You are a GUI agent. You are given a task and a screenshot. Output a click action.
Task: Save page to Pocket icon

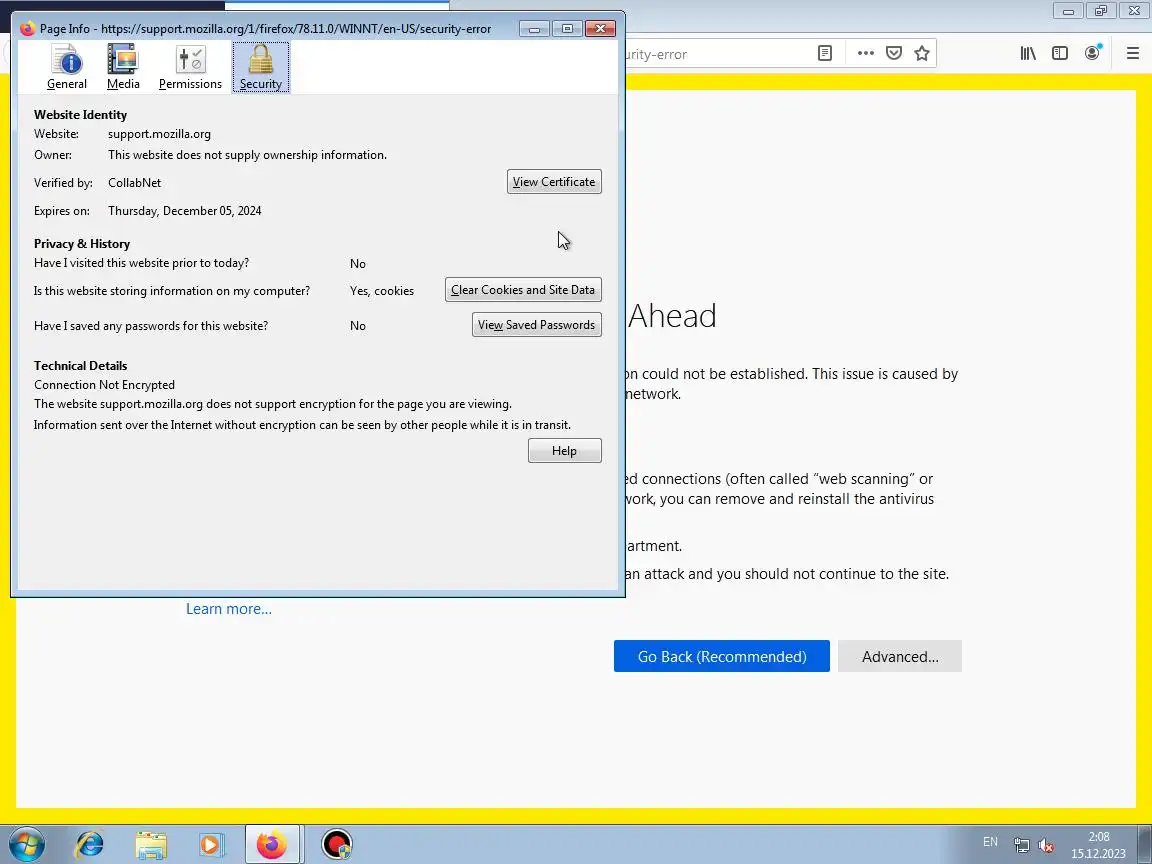point(893,53)
